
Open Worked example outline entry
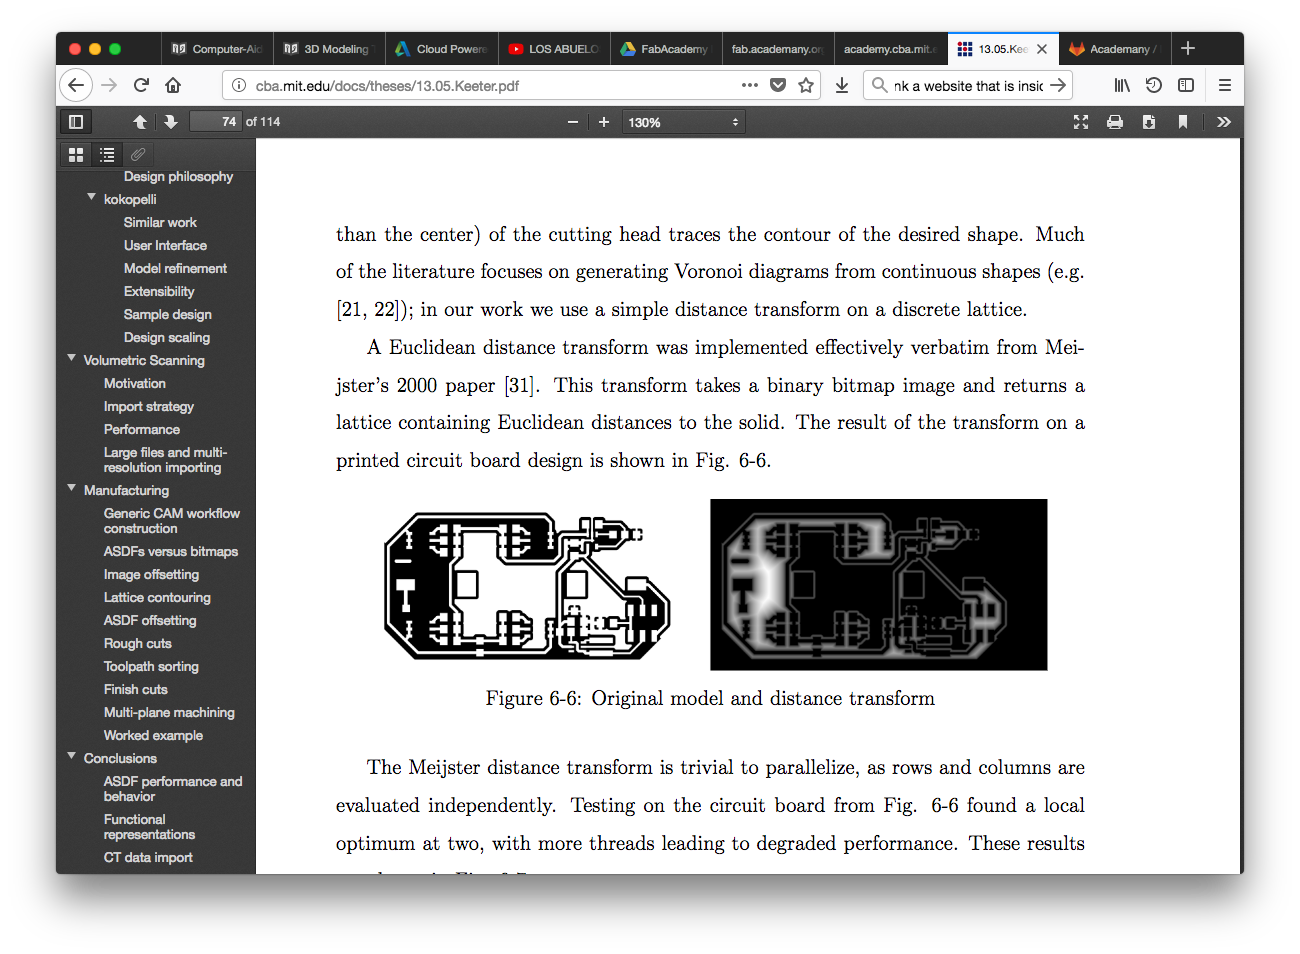click(x=153, y=735)
